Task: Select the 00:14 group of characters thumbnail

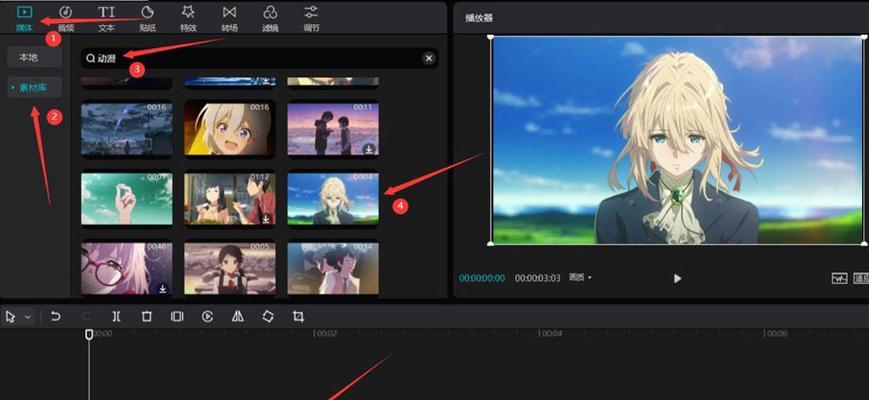Action: click(333, 269)
